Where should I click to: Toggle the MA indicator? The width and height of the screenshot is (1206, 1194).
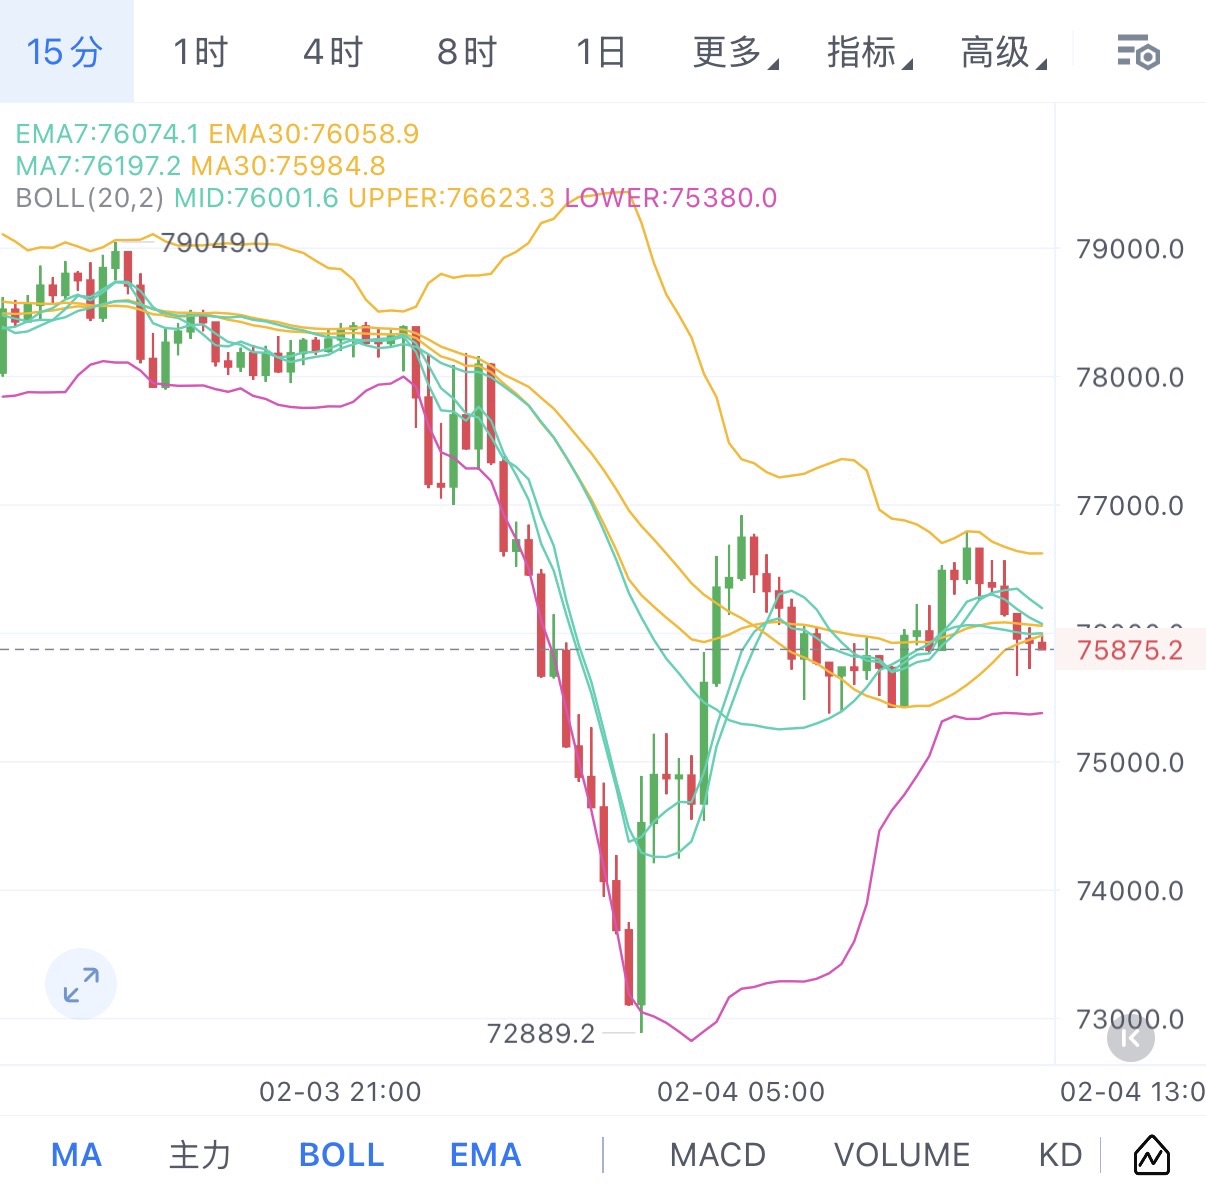tap(76, 1155)
